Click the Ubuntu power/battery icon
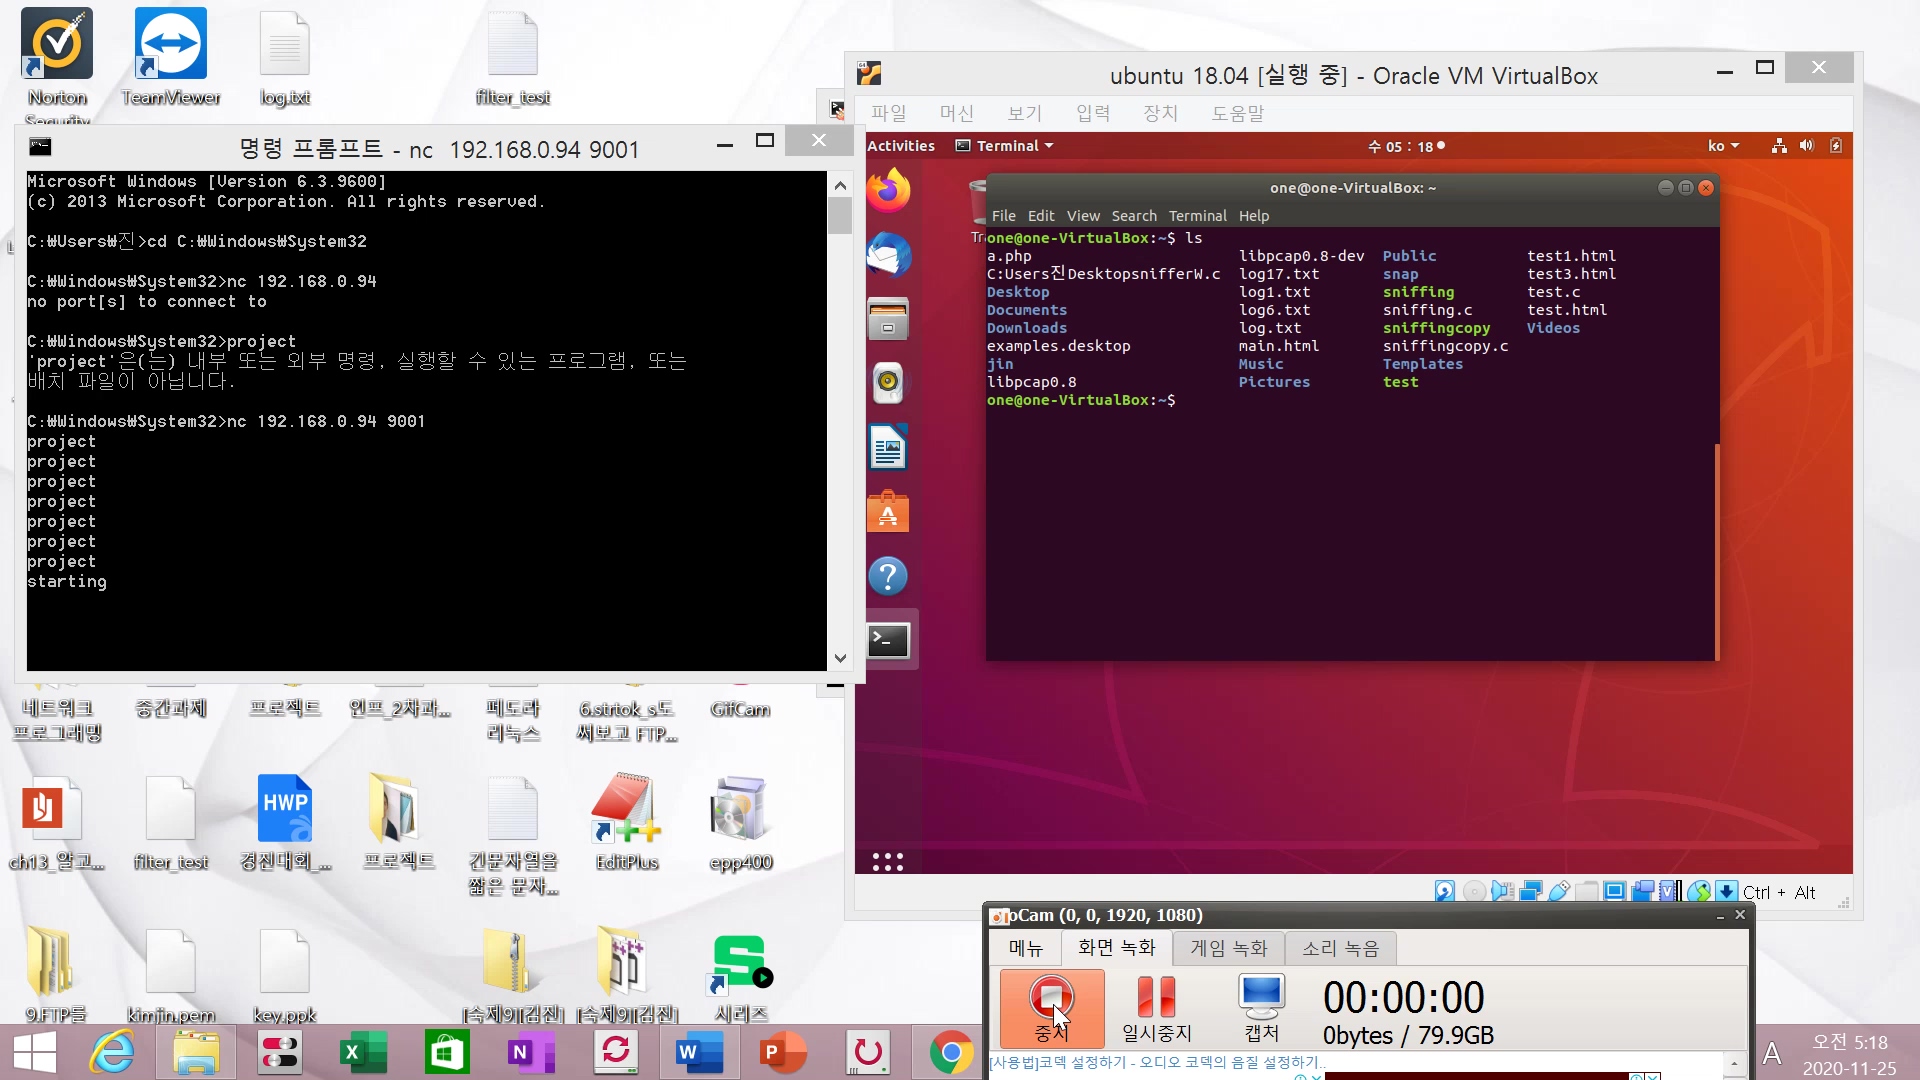The width and height of the screenshot is (1920, 1080). pyautogui.click(x=1836, y=146)
